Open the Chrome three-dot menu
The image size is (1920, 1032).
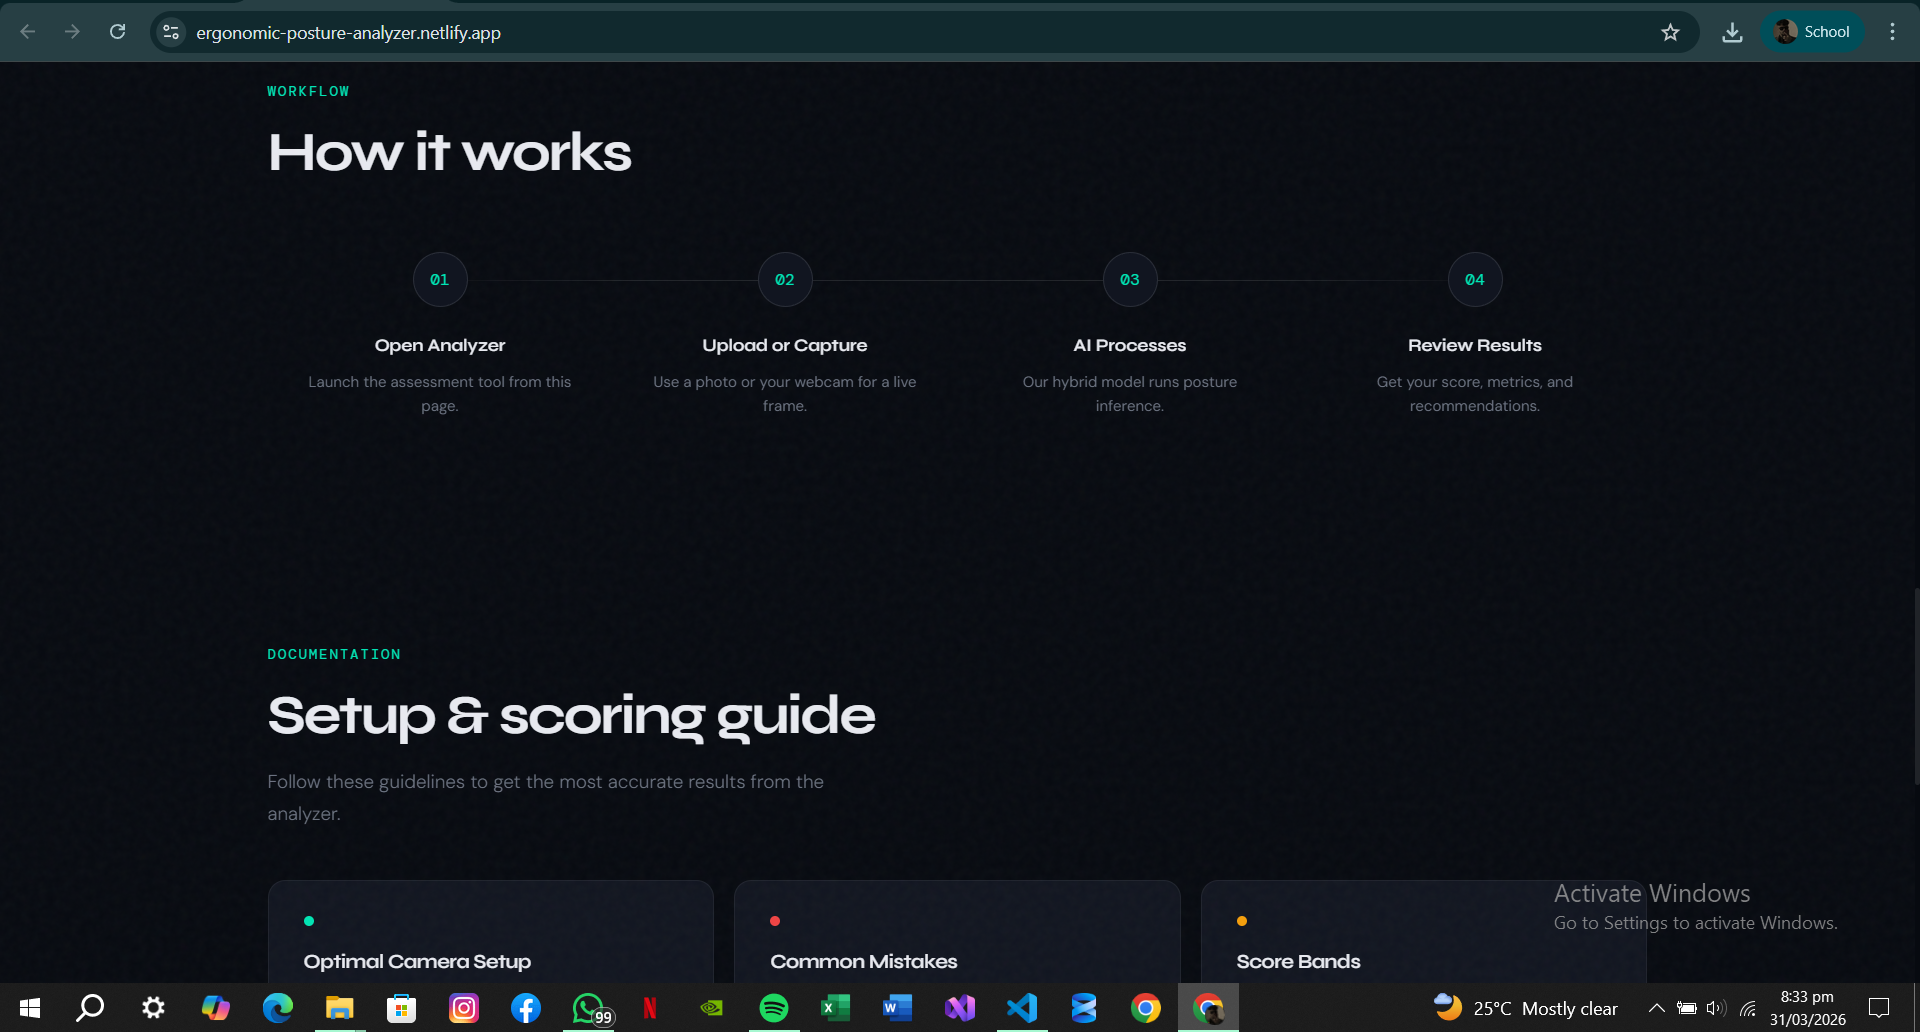[x=1892, y=32]
